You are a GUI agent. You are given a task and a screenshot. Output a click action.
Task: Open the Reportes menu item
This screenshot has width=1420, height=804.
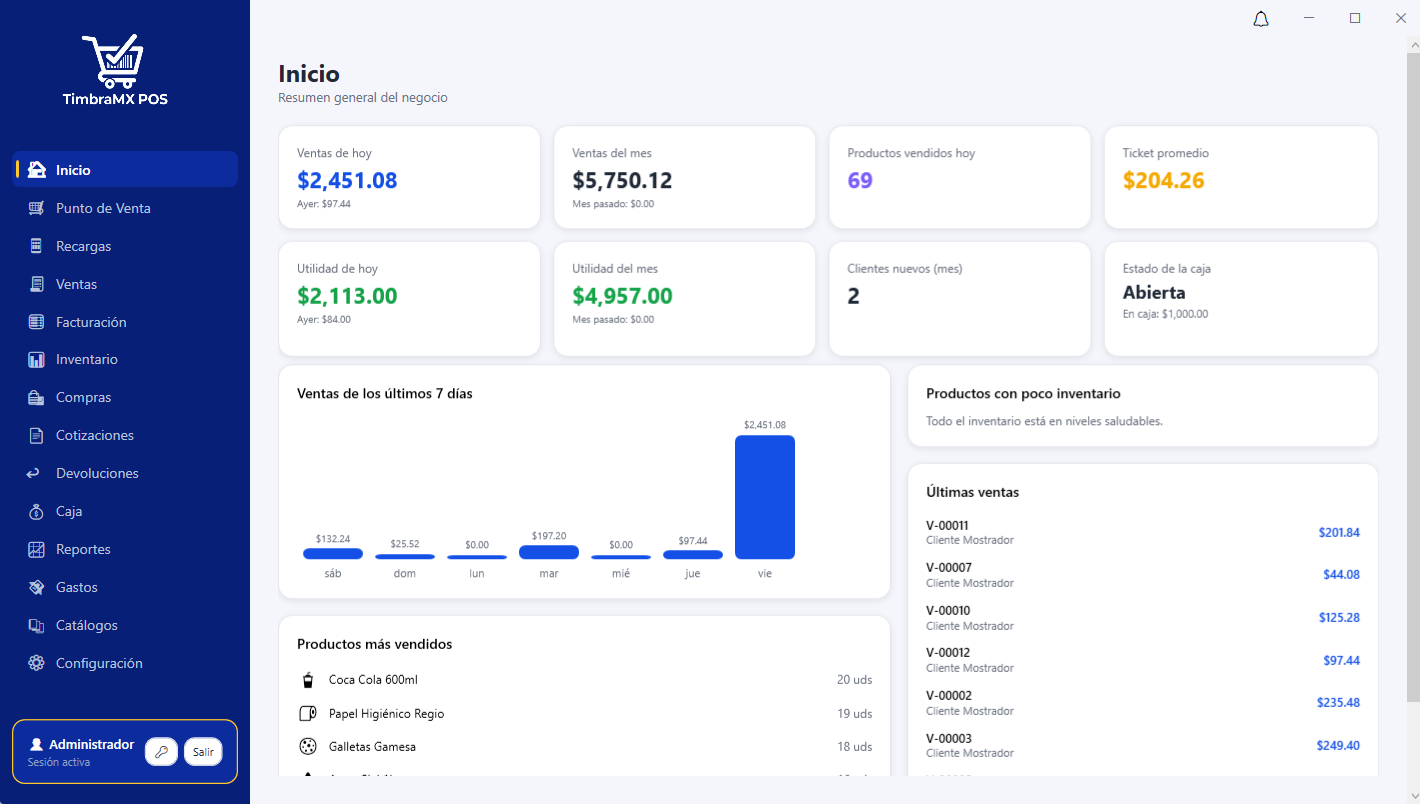(125, 549)
